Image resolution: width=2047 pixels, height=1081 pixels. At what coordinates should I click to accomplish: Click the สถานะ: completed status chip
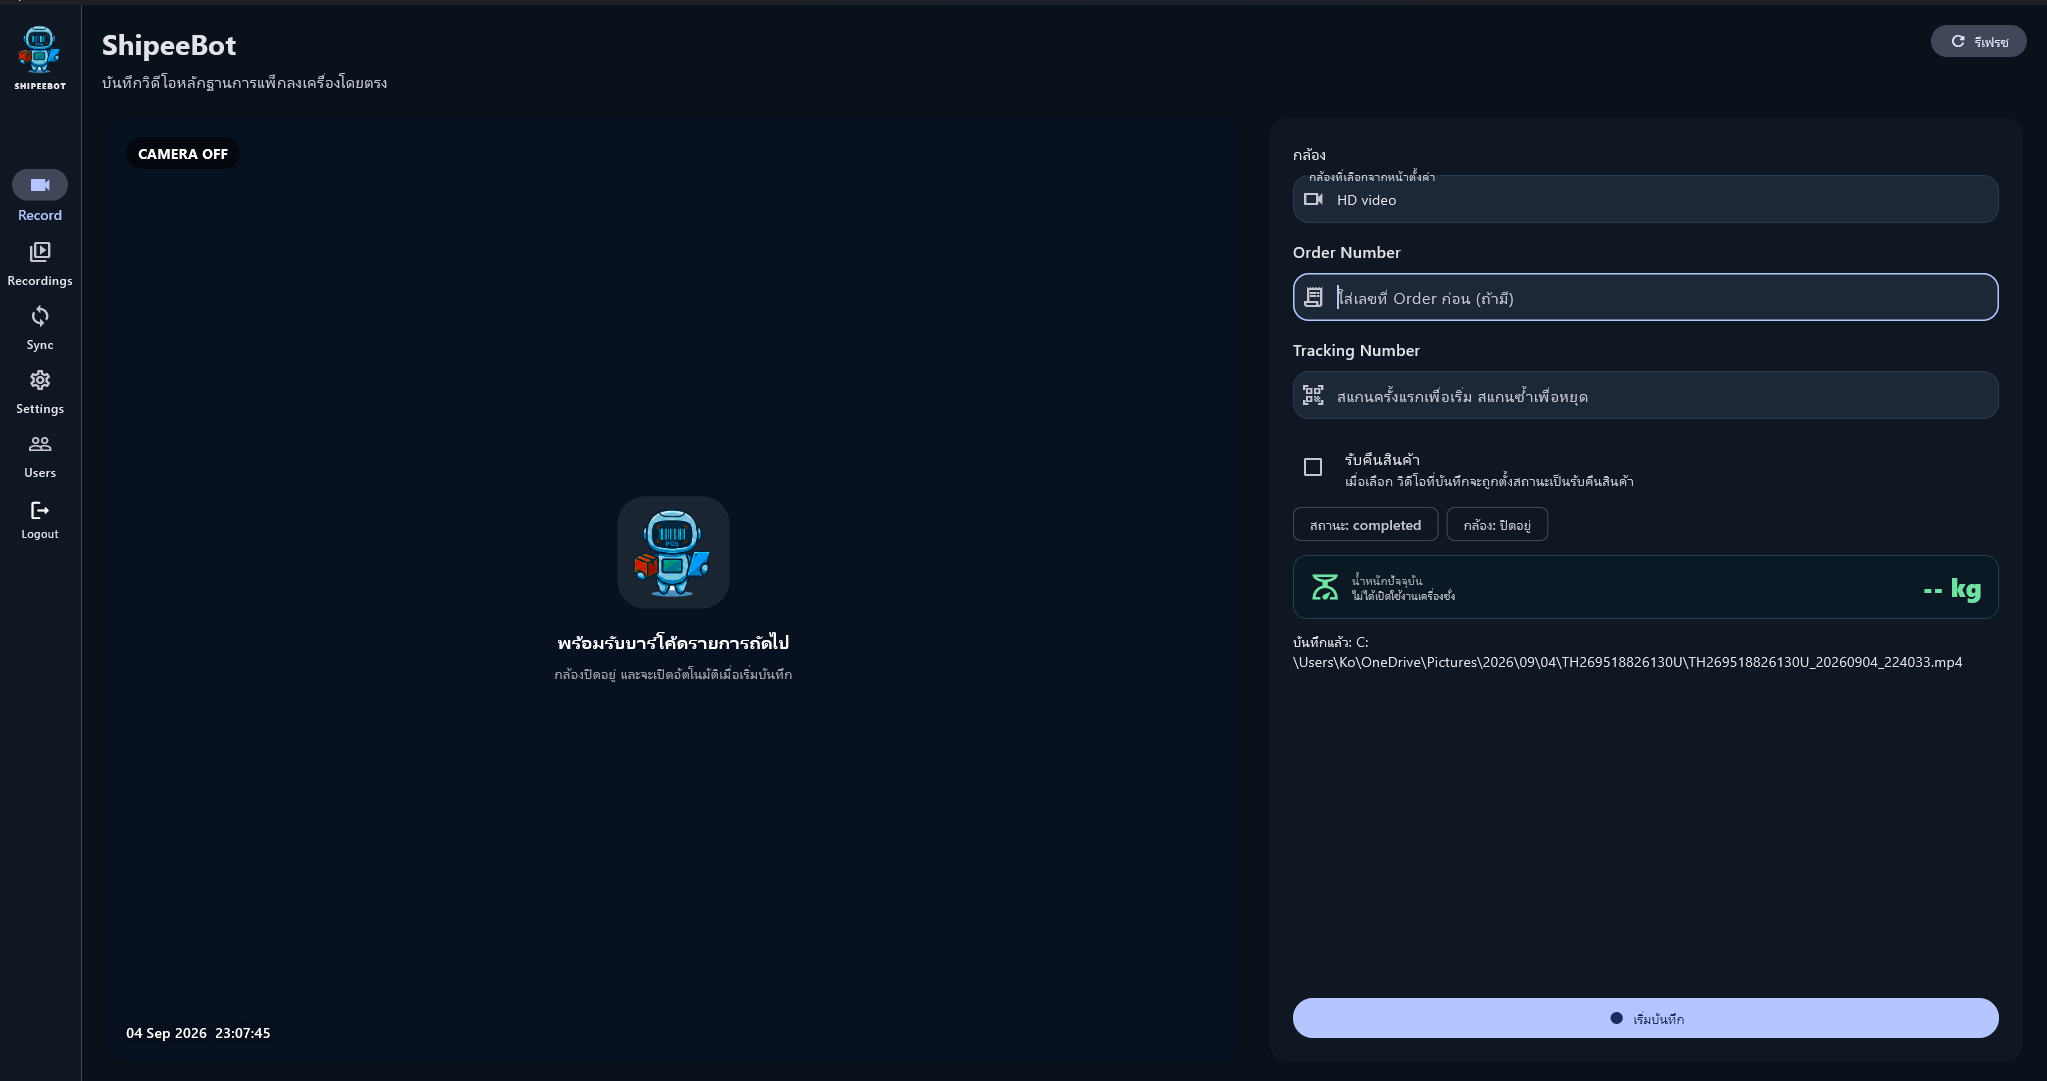tap(1365, 524)
